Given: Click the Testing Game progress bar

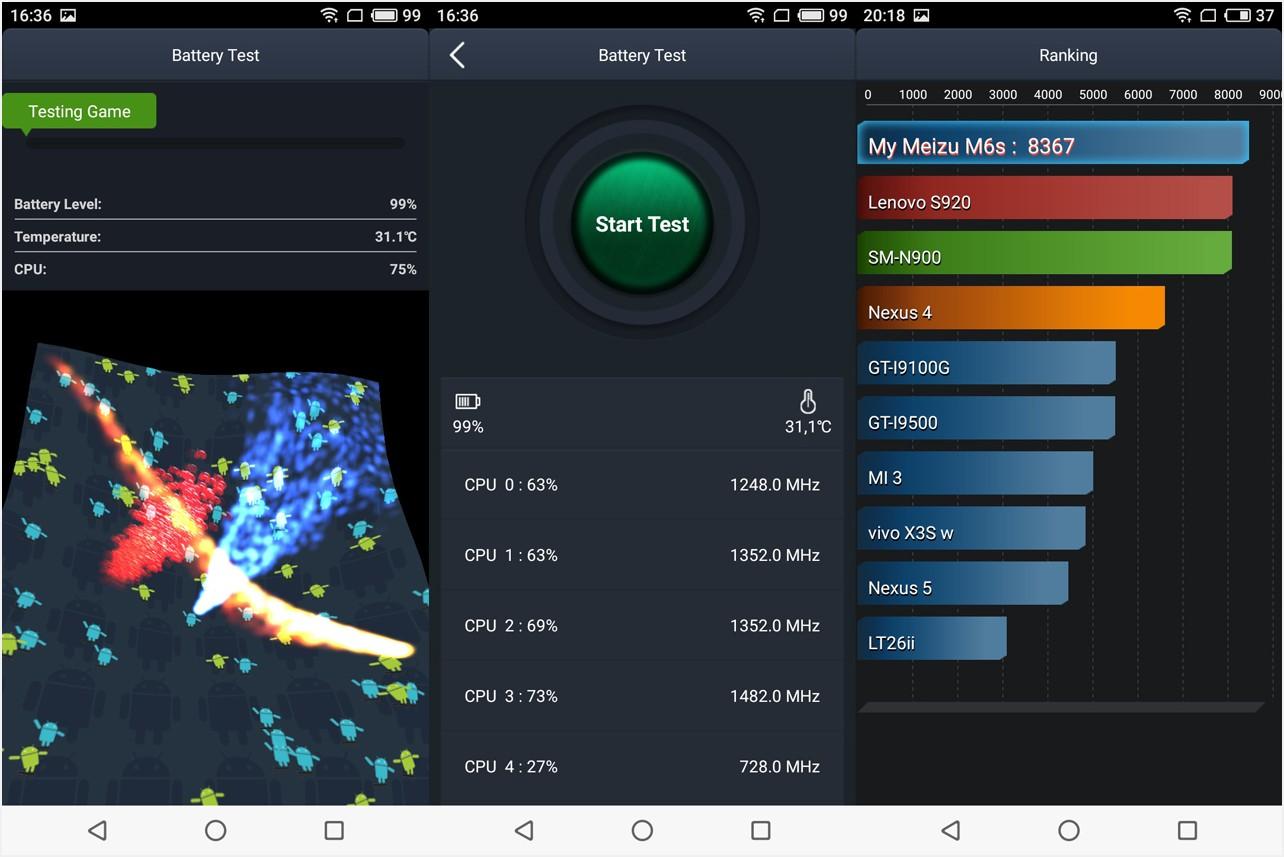Looking at the screenshot, I should click(x=215, y=143).
